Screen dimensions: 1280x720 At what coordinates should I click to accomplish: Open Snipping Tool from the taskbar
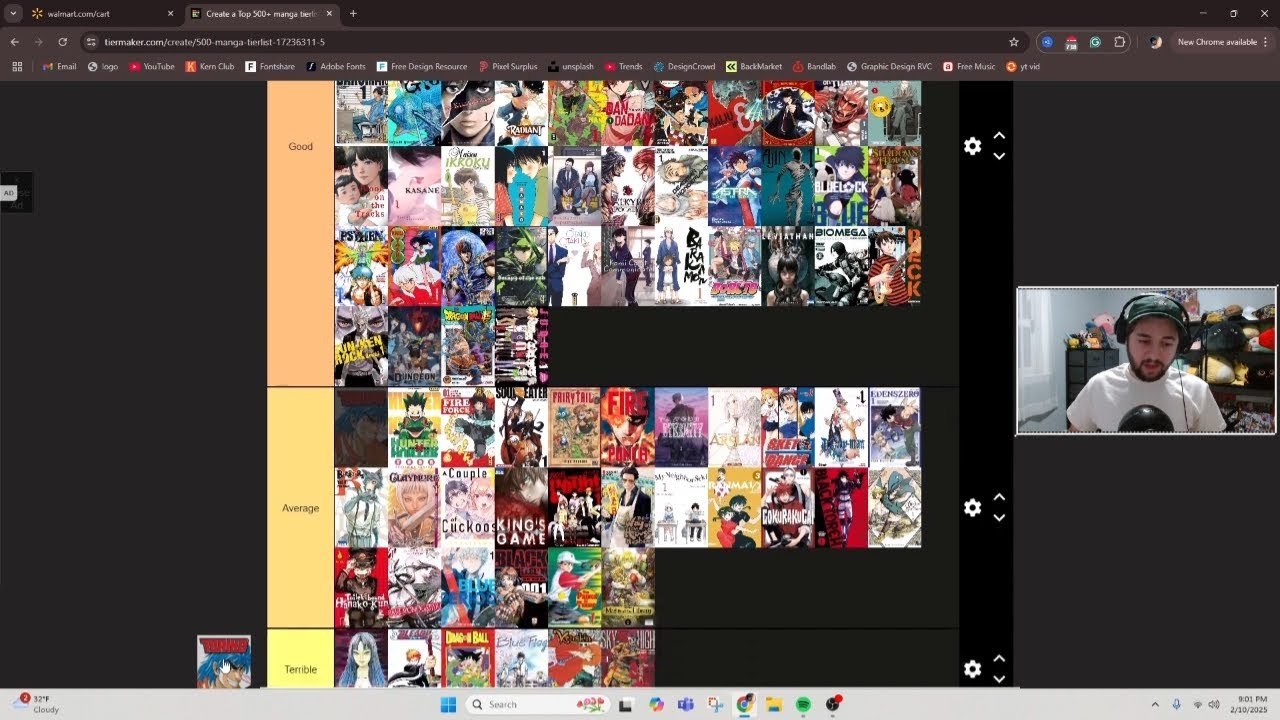pyautogui.click(x=715, y=704)
